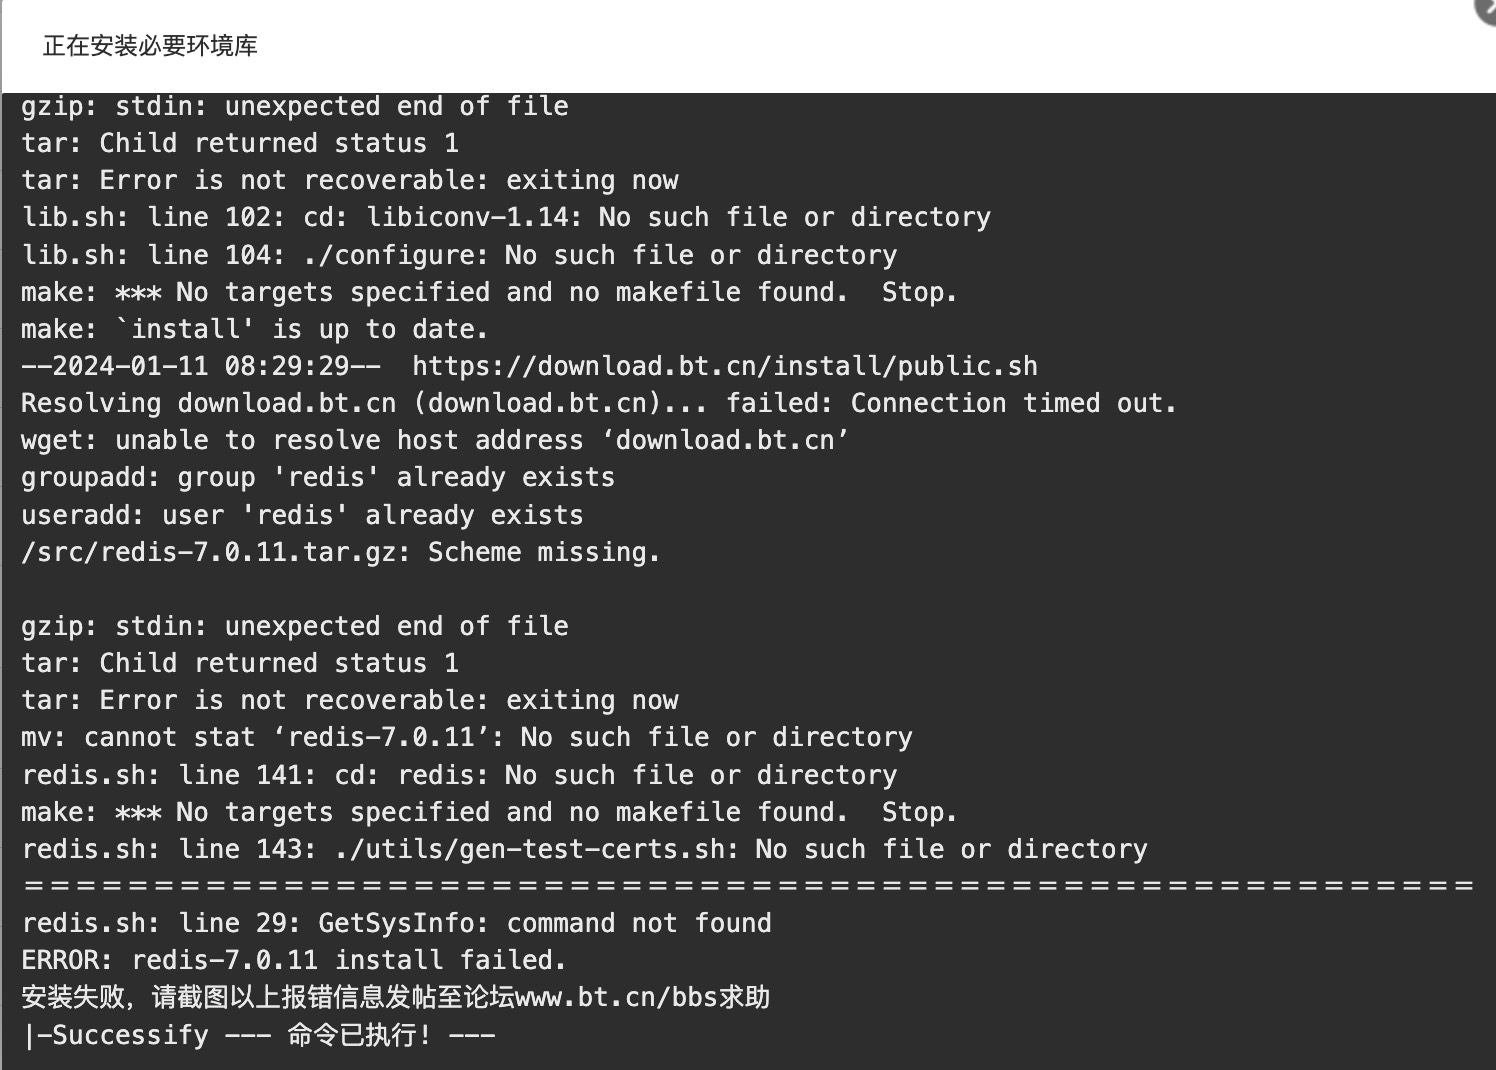Close the environment library installation dialog
Viewport: 1496px width, 1070px height.
click(x=1487, y=8)
